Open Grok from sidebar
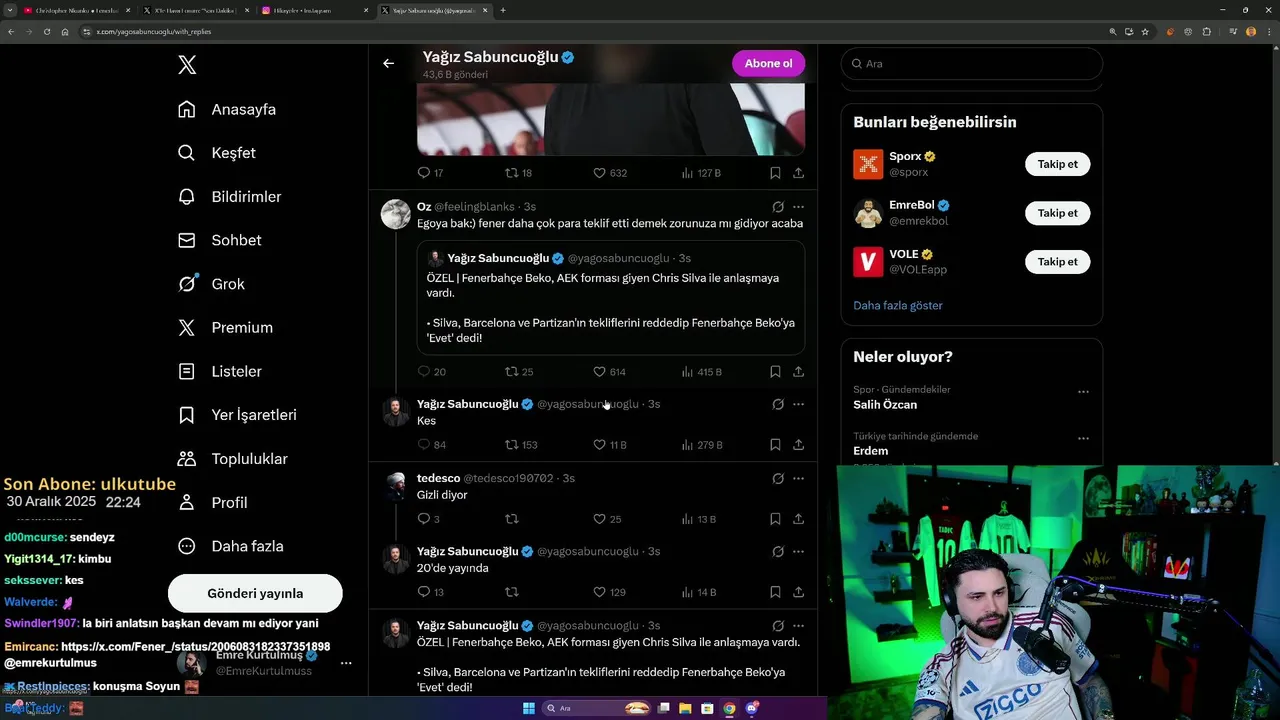The image size is (1280, 720). coord(211,284)
